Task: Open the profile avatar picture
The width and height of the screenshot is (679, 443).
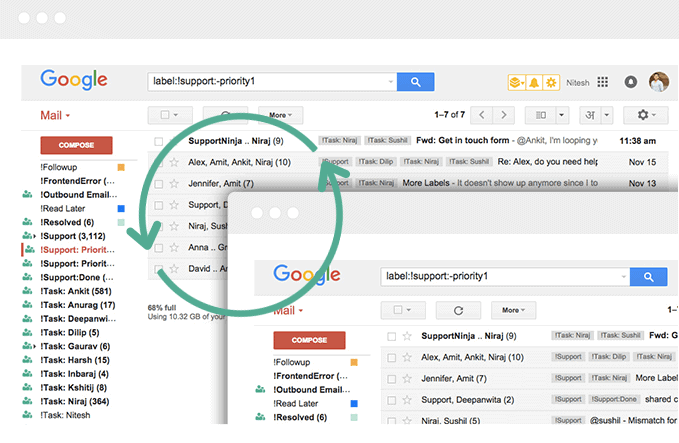Action: tap(659, 81)
